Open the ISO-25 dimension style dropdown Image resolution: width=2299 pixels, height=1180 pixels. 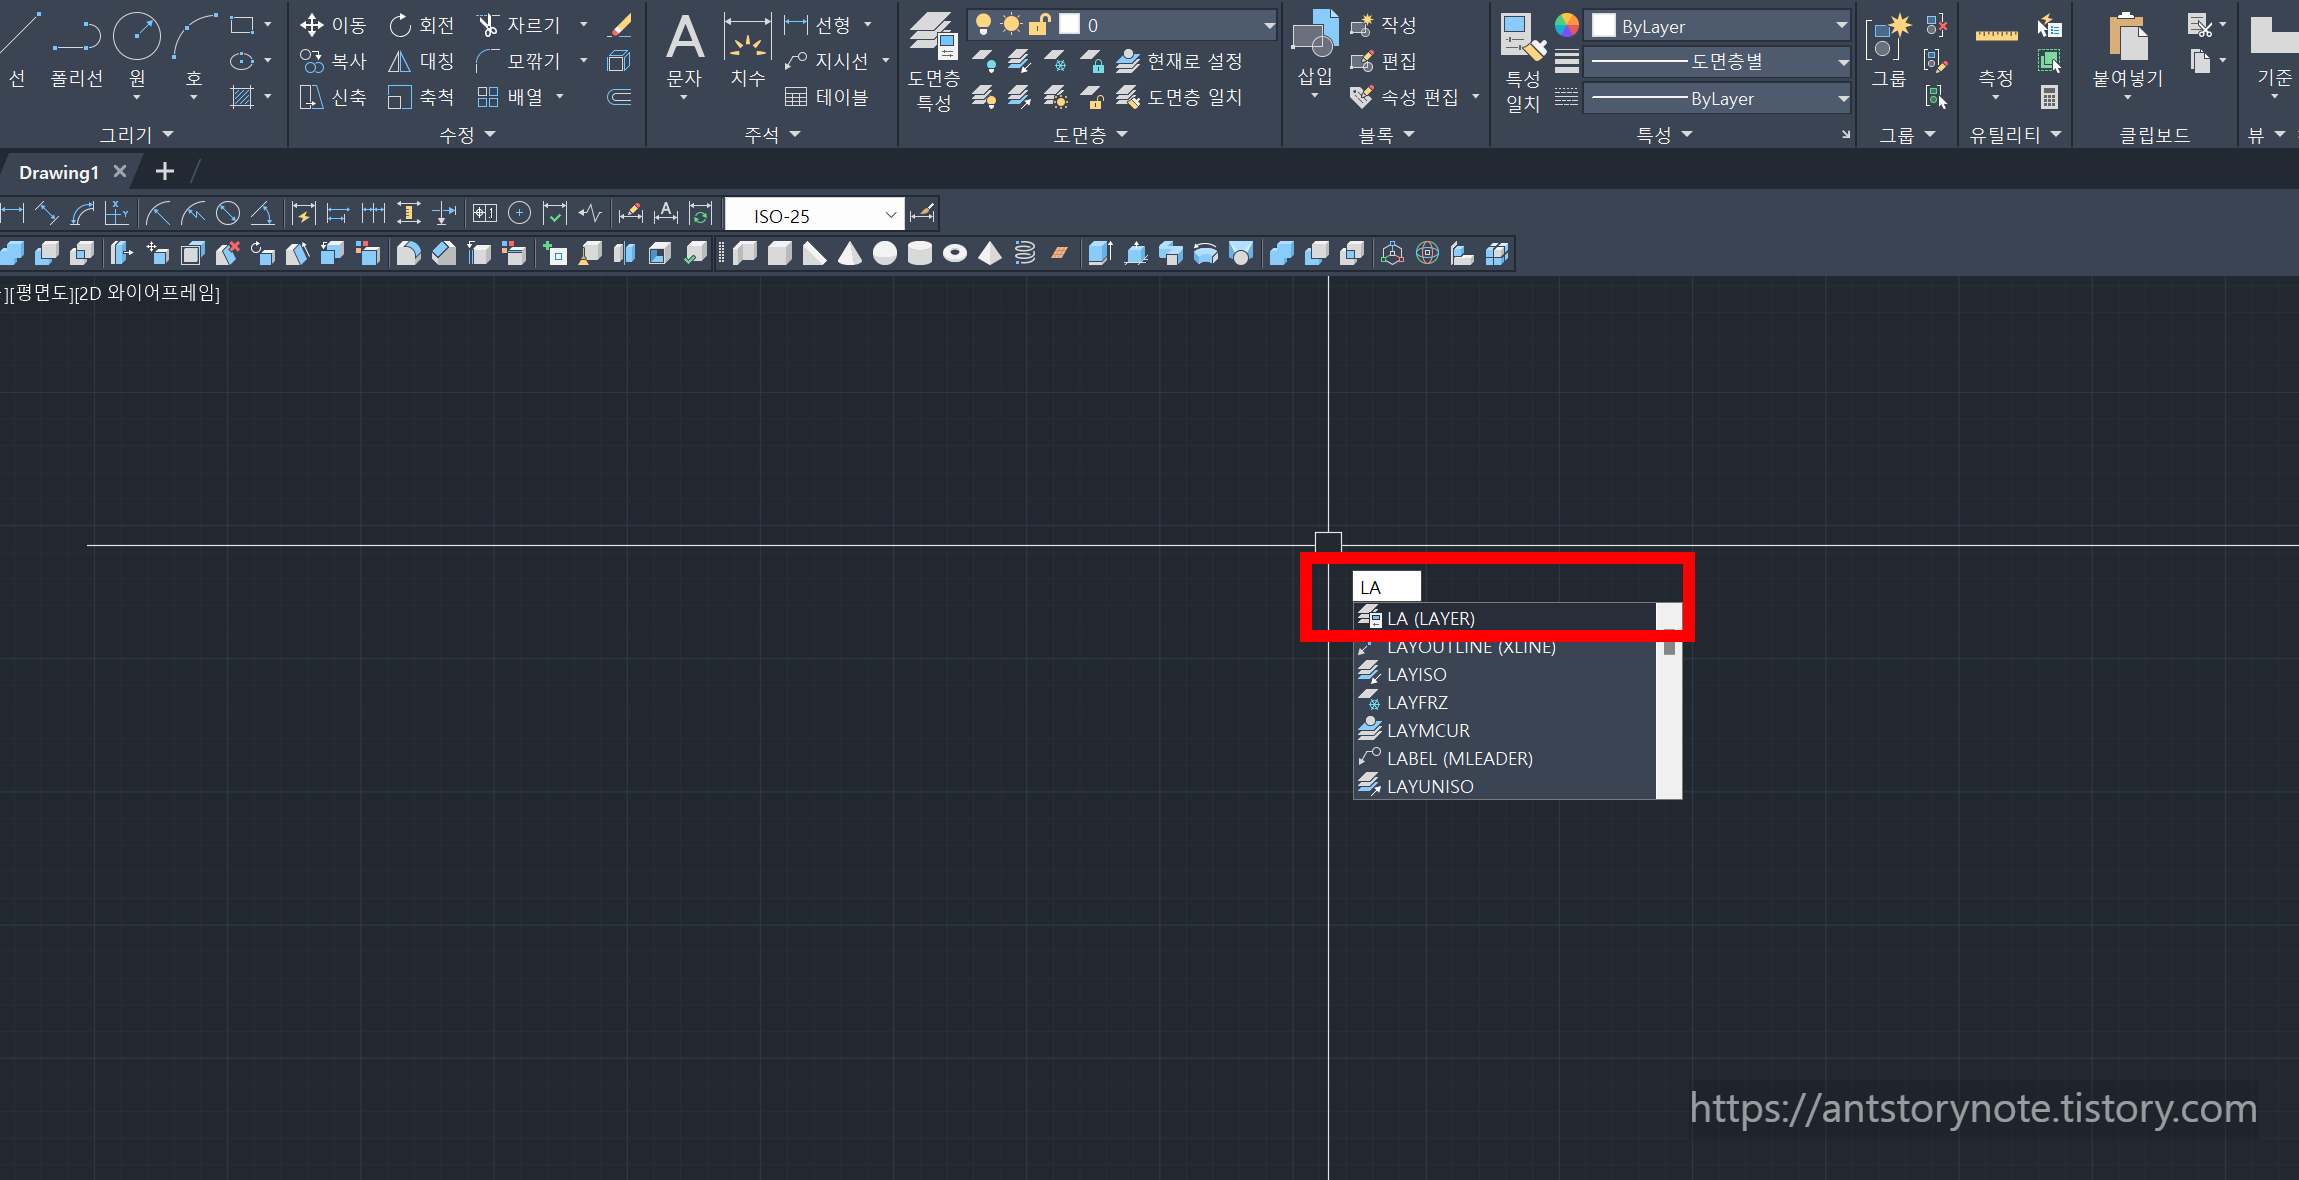click(890, 215)
